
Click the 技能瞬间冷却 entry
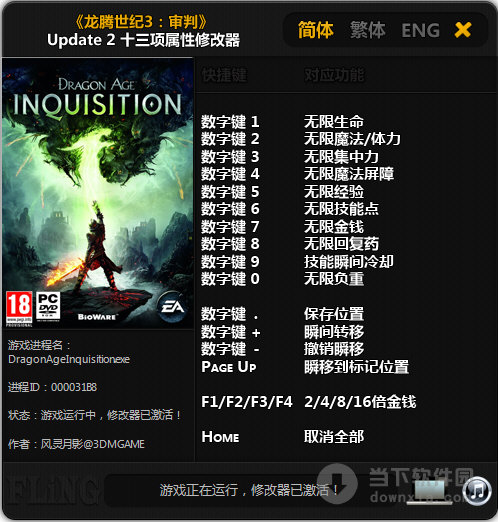[349, 262]
